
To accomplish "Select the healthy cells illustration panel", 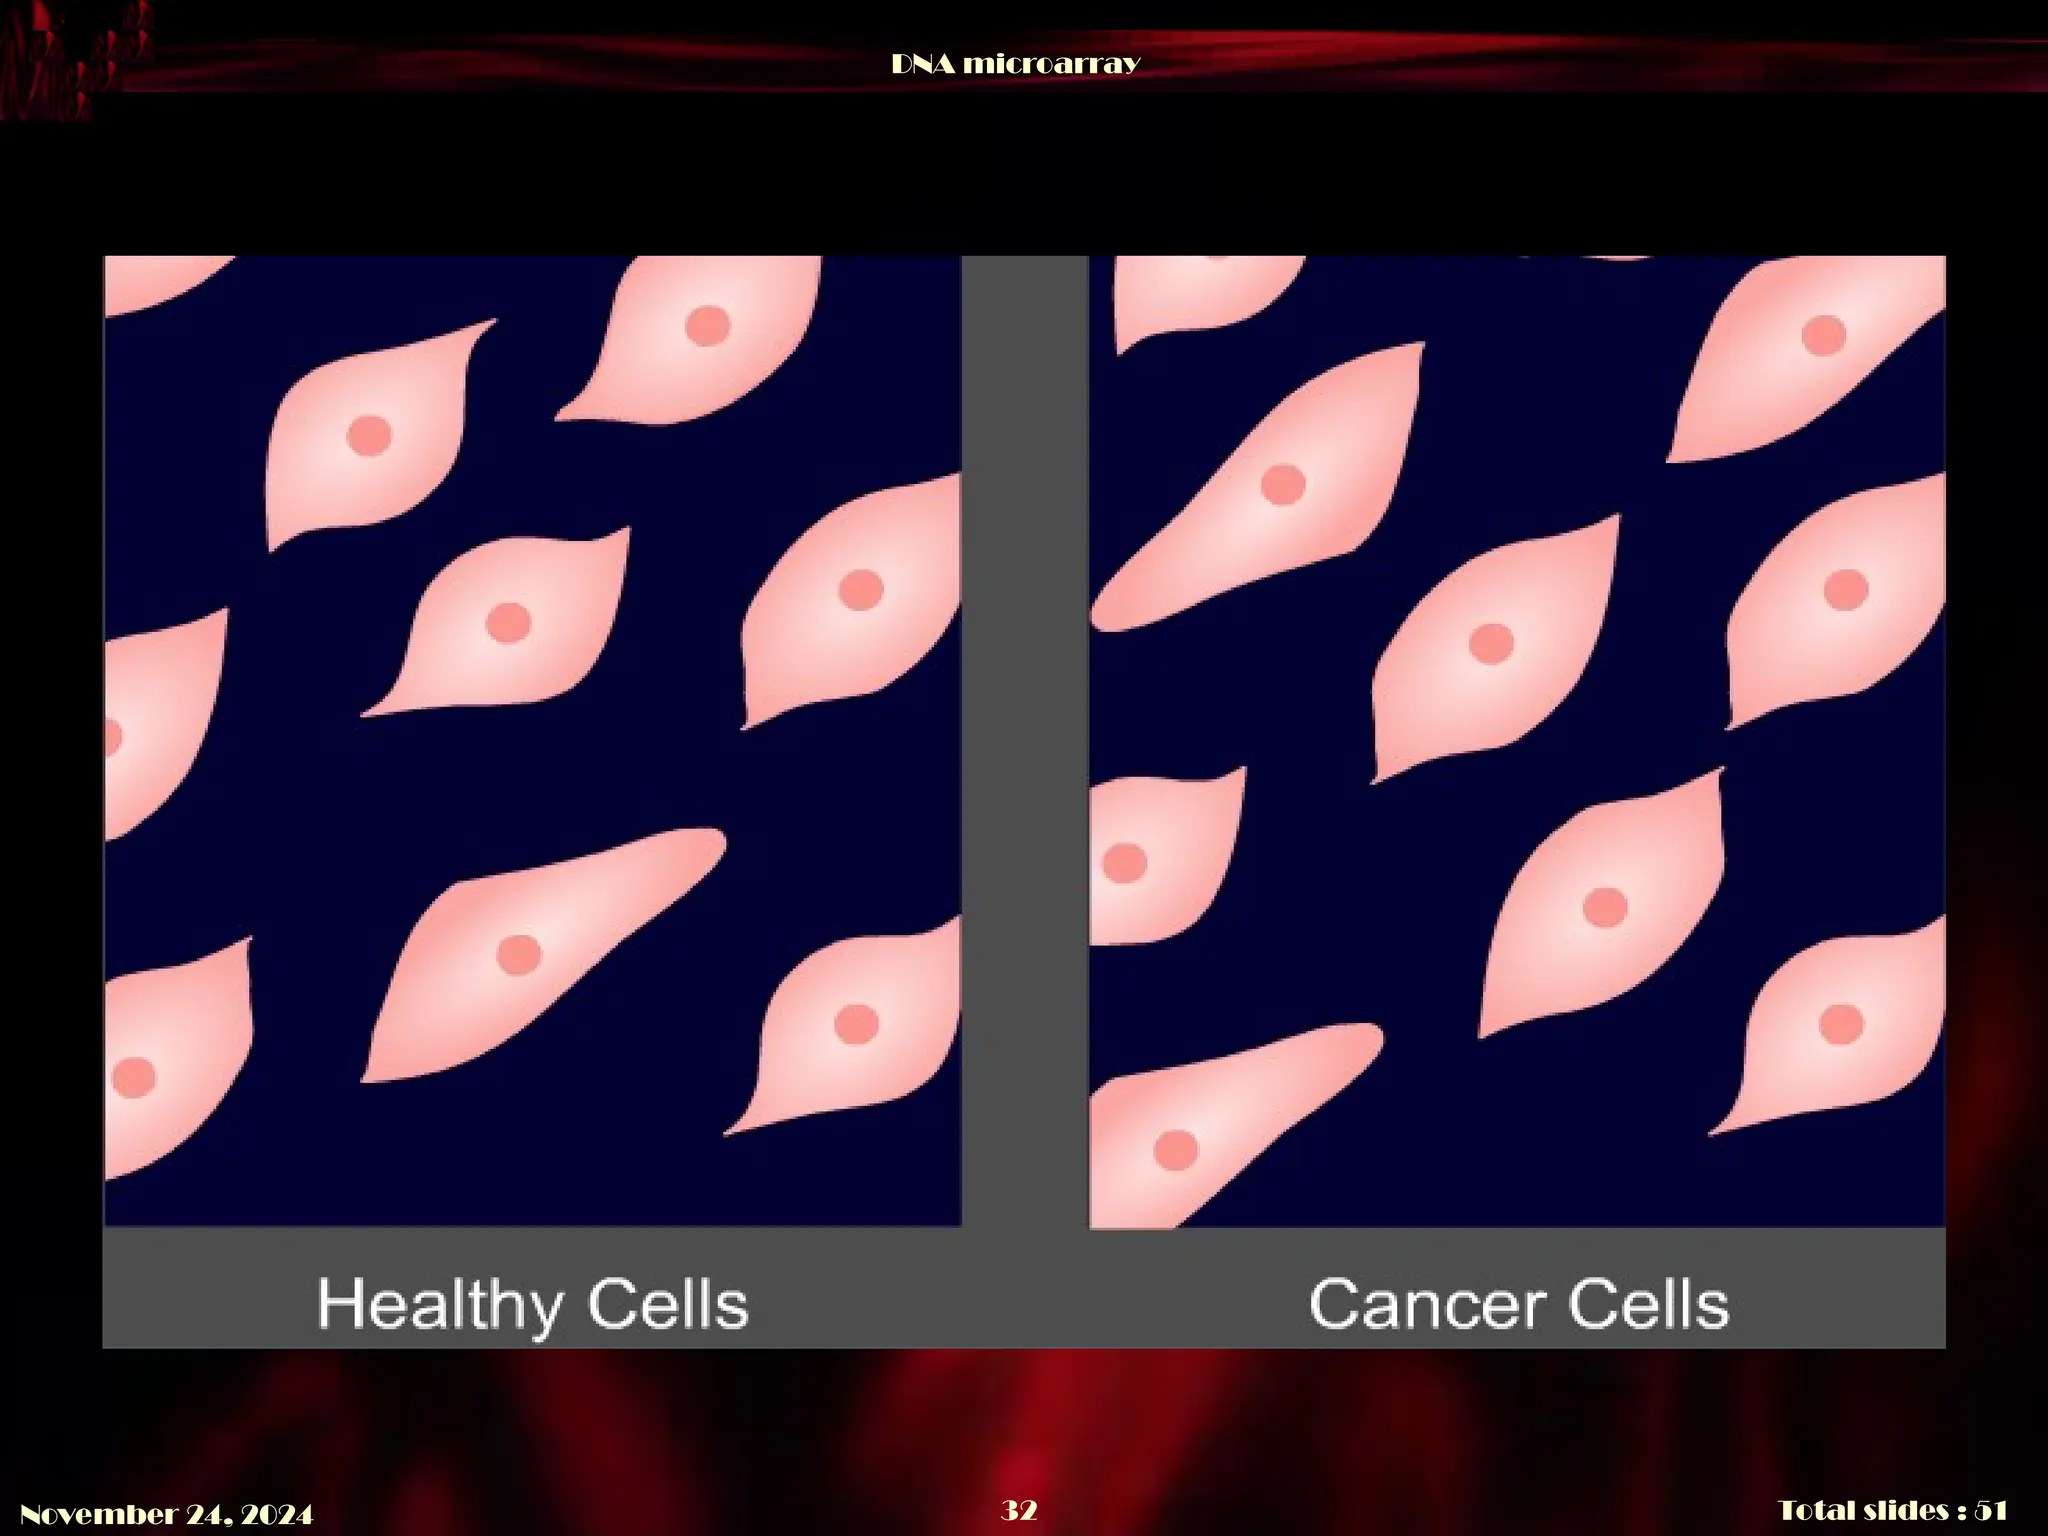I will [x=533, y=741].
